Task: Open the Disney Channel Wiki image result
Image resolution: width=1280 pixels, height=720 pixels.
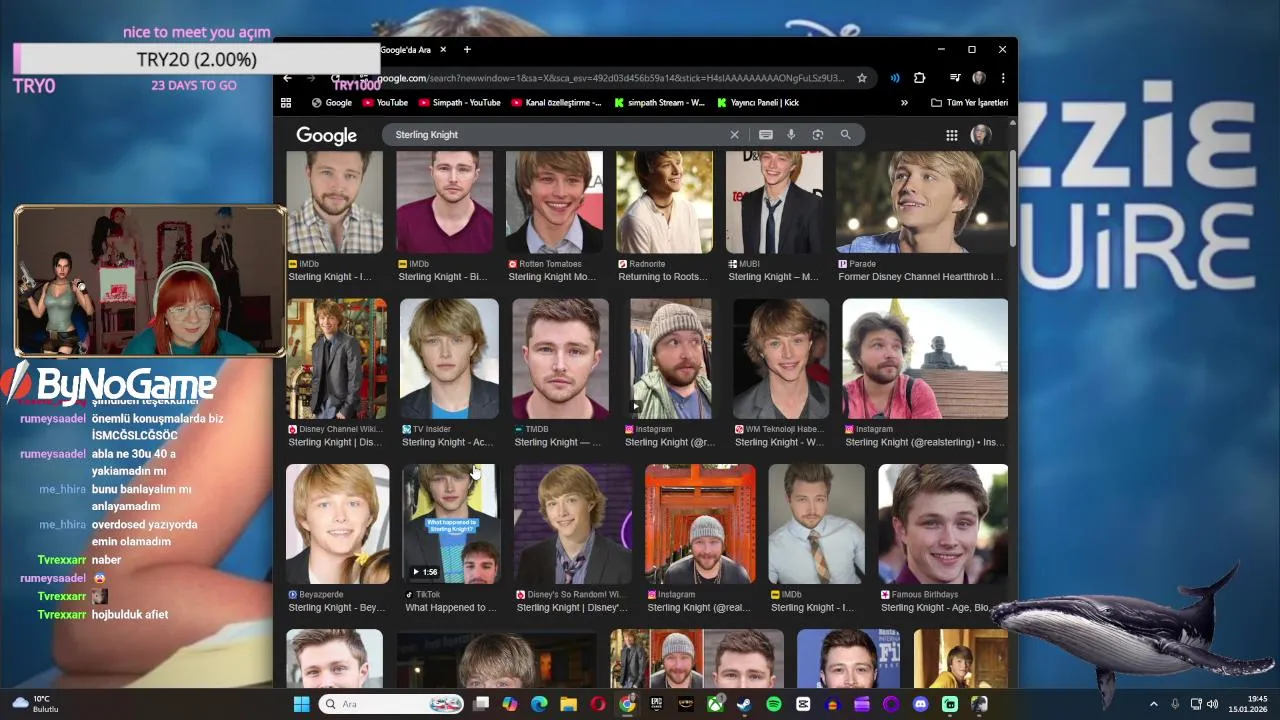Action: point(336,359)
